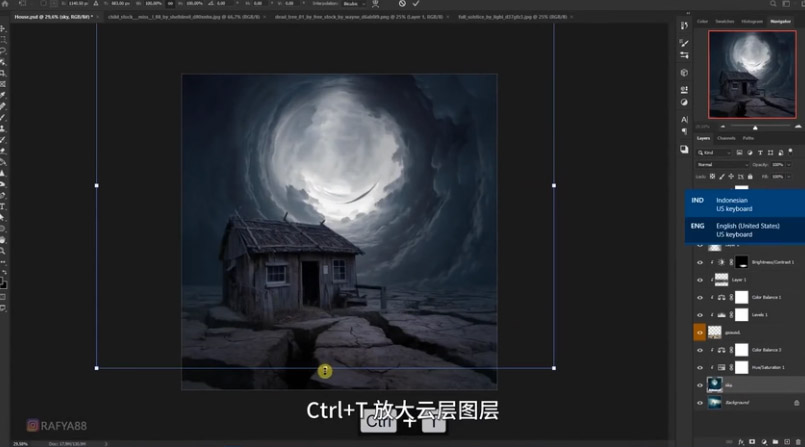Select the sky layer thumbnail
This screenshot has height=447, width=805.
click(715, 384)
